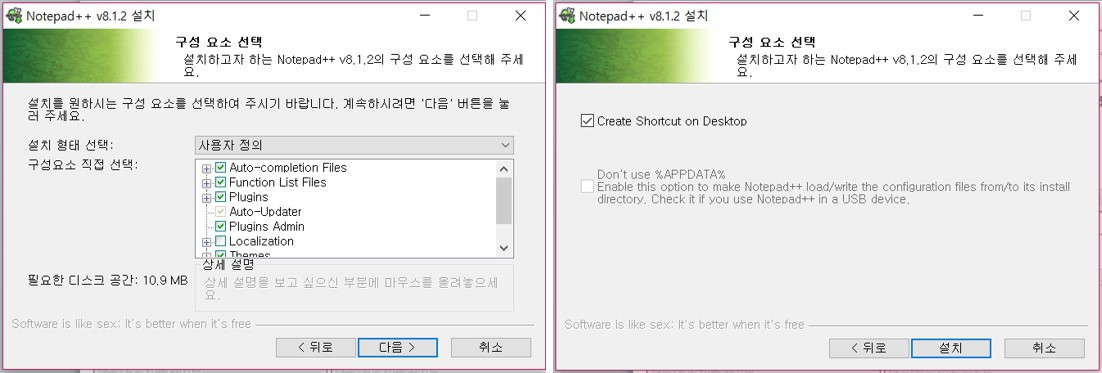Viewport: 1102px width, 373px height.
Task: Click the 필요한 디스크 공간: 10.9 MB text
Action: point(107,280)
